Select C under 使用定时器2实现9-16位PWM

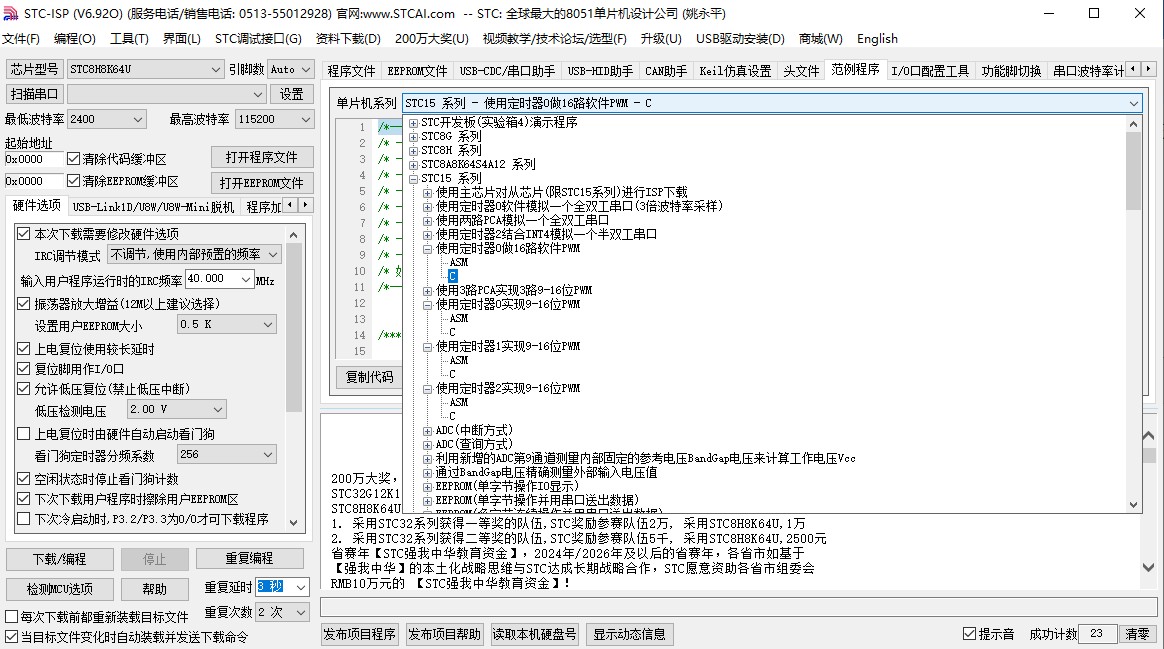[452, 417]
